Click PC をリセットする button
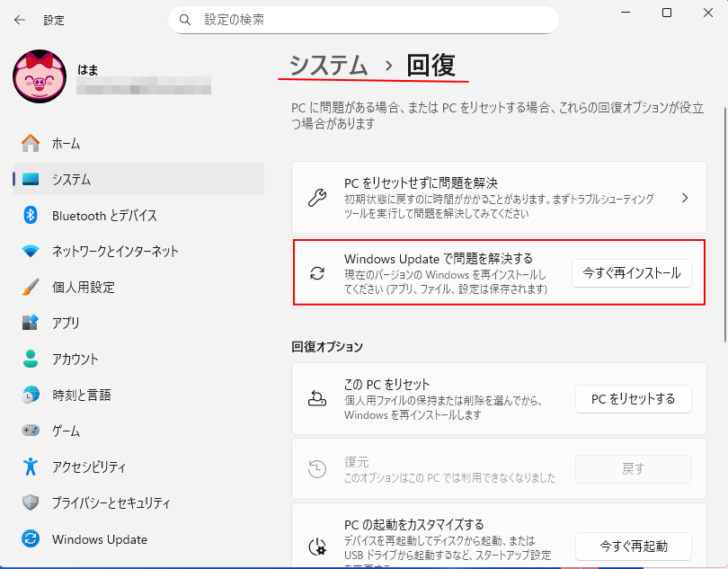Viewport: 728px width, 569px height. coord(633,399)
